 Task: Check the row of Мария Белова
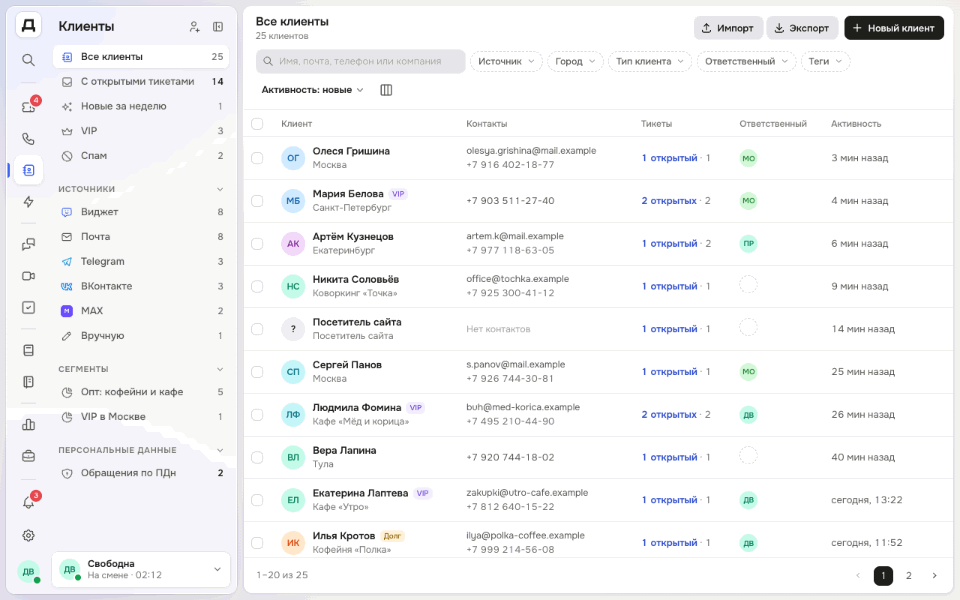click(x=257, y=201)
